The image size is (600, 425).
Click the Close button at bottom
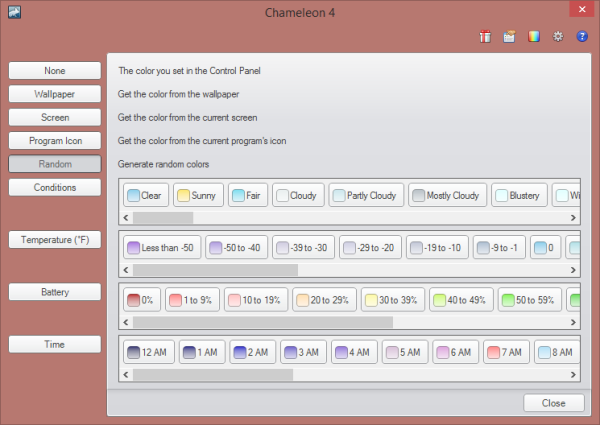click(554, 403)
